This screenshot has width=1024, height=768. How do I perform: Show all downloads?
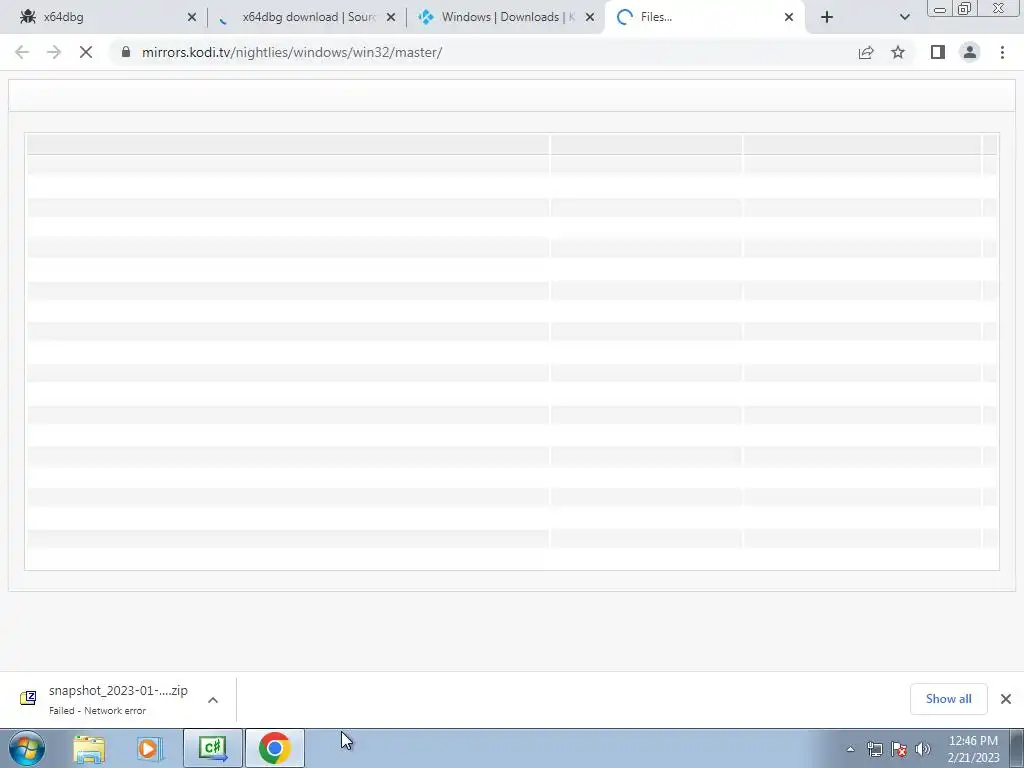[948, 699]
